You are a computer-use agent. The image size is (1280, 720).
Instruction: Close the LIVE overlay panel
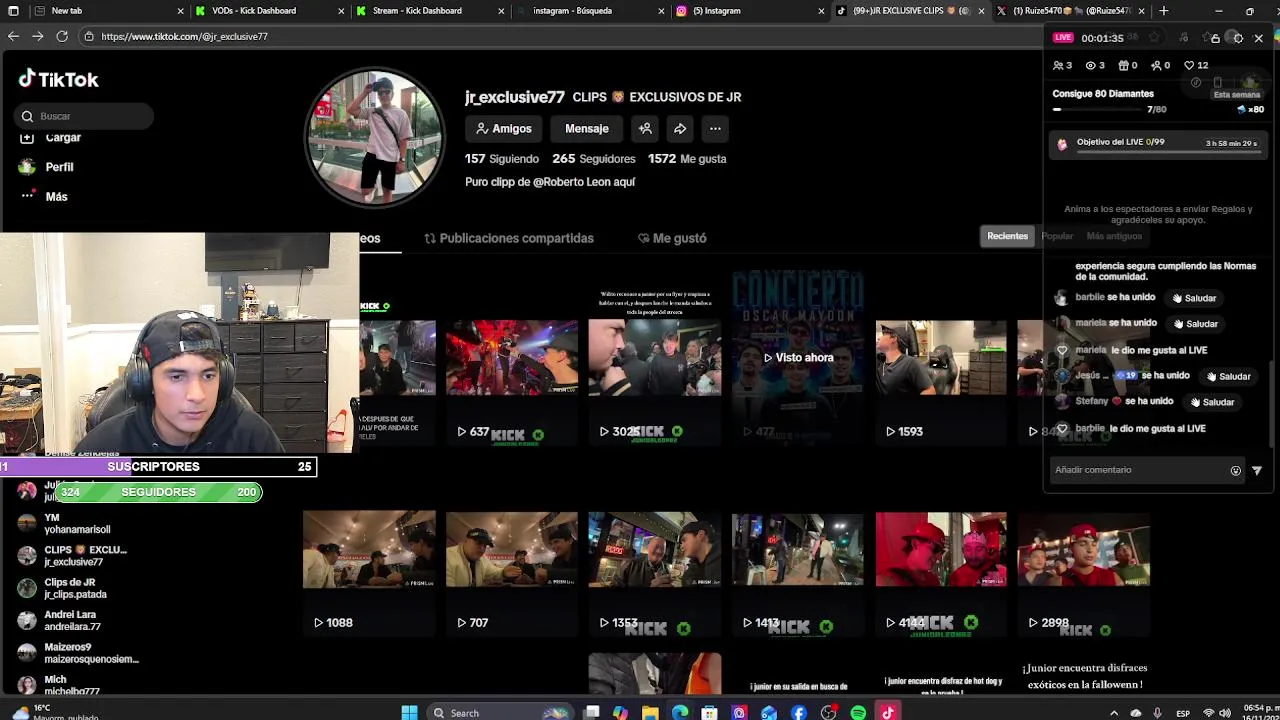[1258, 38]
